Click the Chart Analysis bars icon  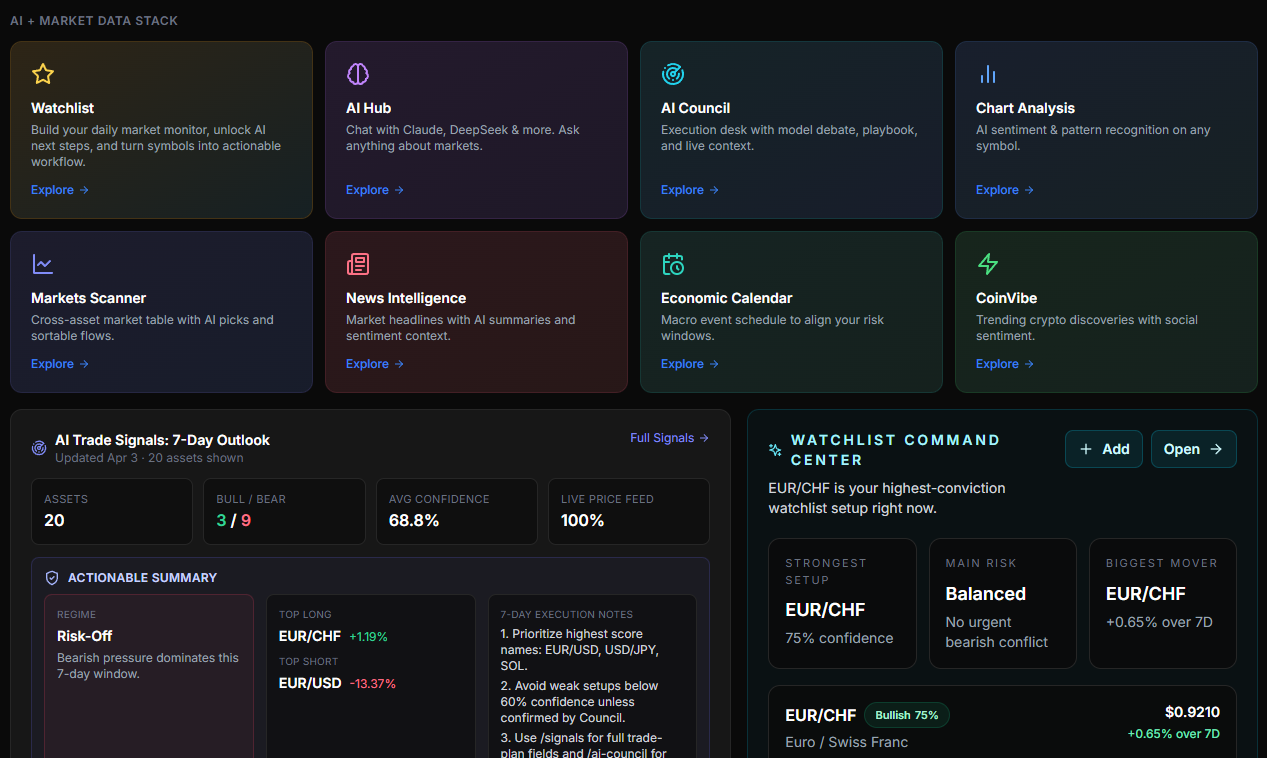point(988,74)
